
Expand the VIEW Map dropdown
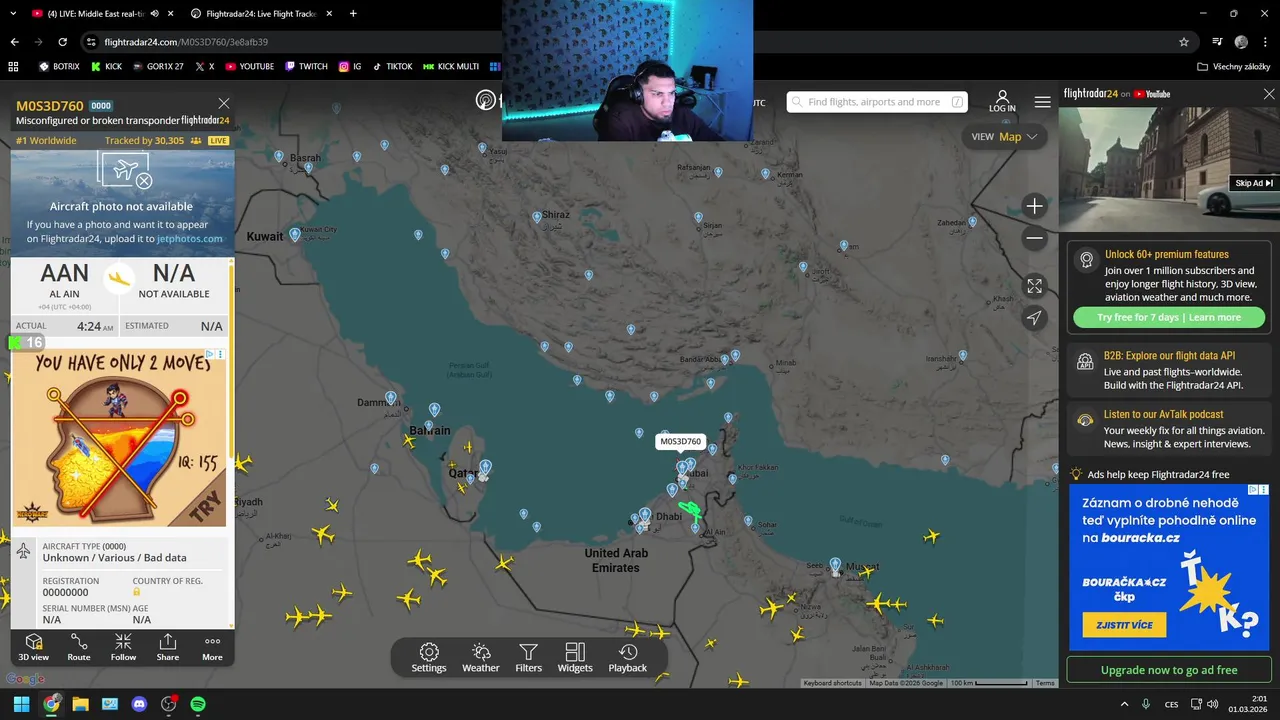coord(1005,137)
